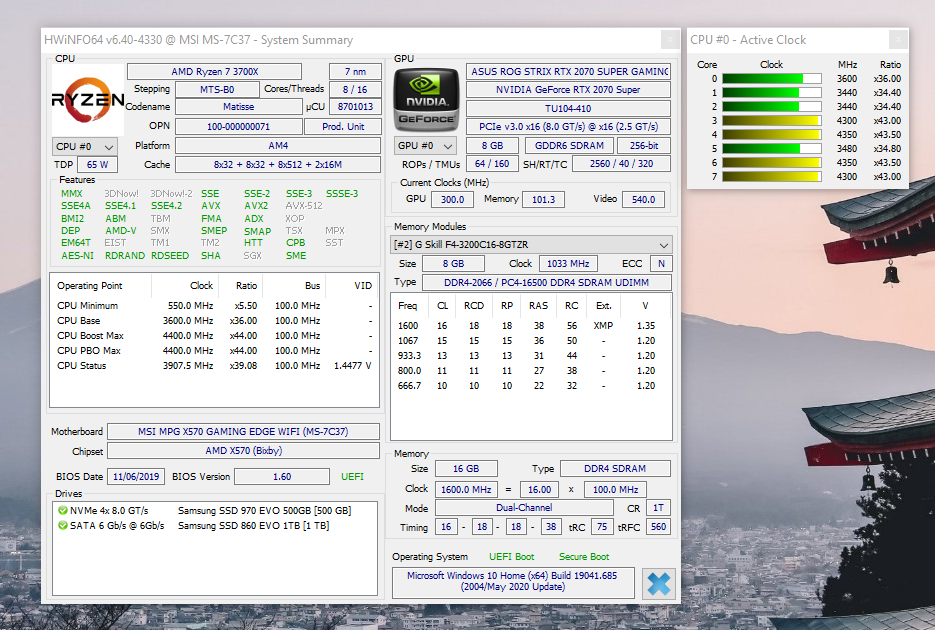Image resolution: width=935 pixels, height=630 pixels.
Task: Click the OPN 100-000000071 field
Action: 239,126
